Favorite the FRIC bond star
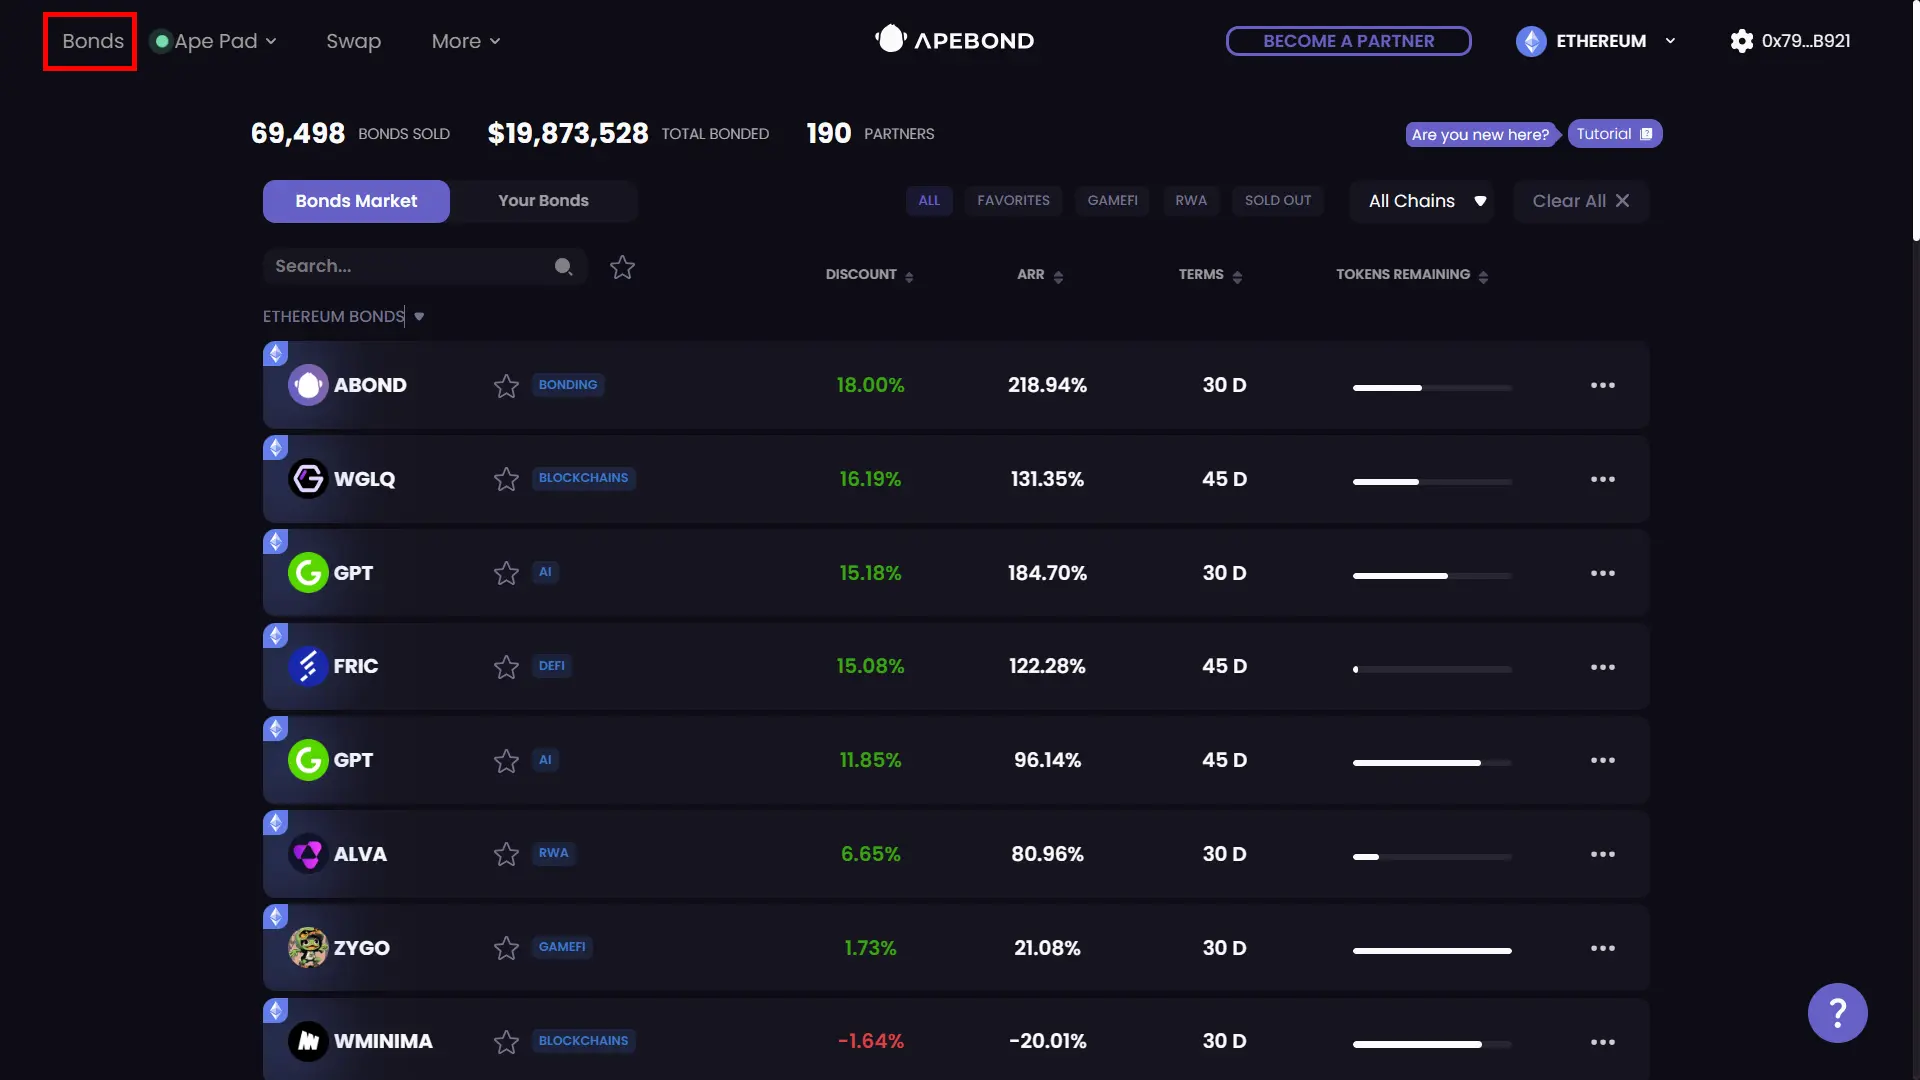 (506, 667)
